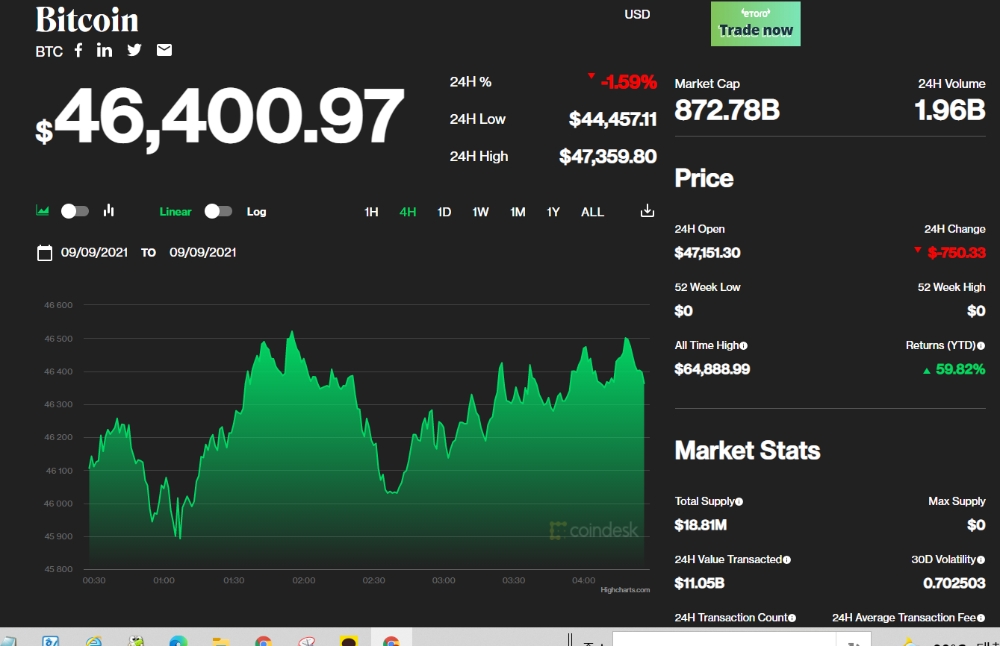Screen dimensions: 1000x646
Task: Show info for 24H Average Transaction Fee
Action: [x=981, y=618]
